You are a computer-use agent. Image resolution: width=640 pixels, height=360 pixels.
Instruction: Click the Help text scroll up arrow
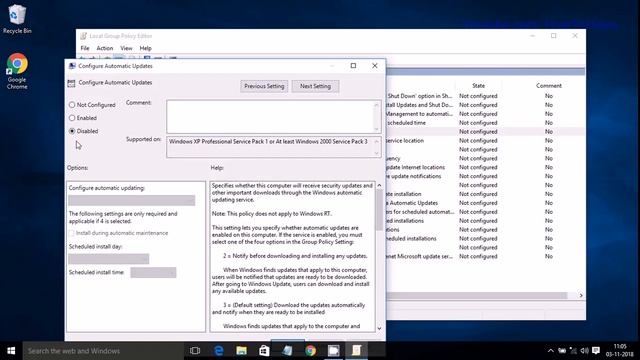379,185
